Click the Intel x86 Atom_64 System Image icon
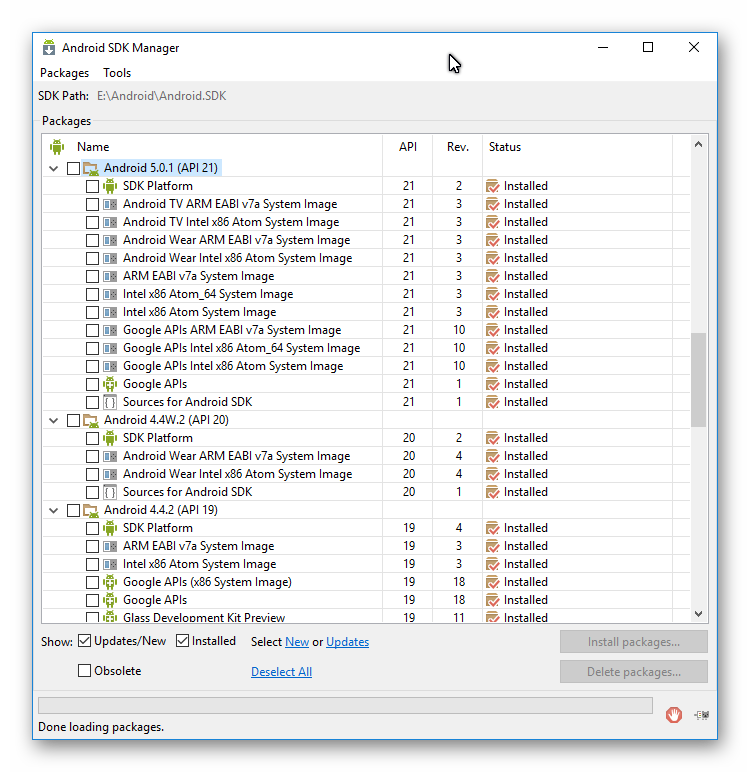This screenshot has width=750, height=772. click(x=110, y=294)
